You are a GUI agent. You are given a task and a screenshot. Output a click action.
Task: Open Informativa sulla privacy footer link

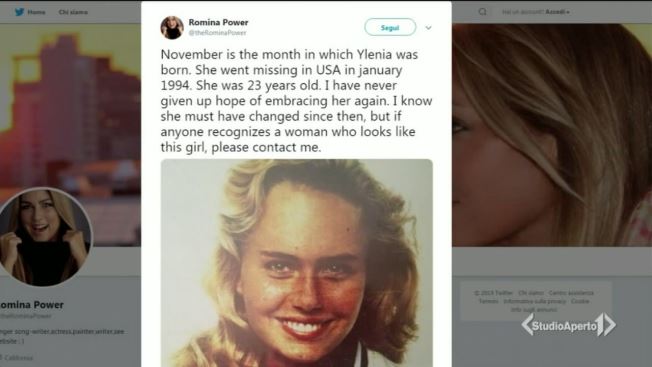[534, 301]
